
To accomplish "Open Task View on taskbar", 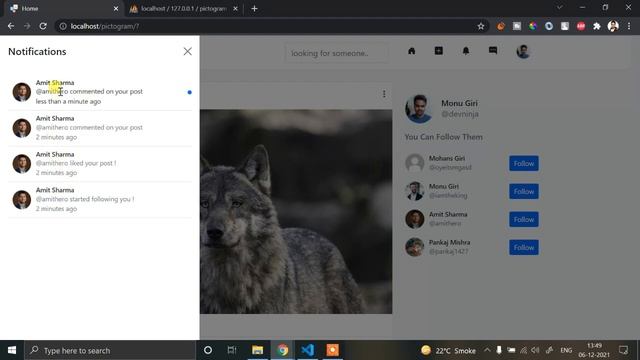I will point(232,350).
